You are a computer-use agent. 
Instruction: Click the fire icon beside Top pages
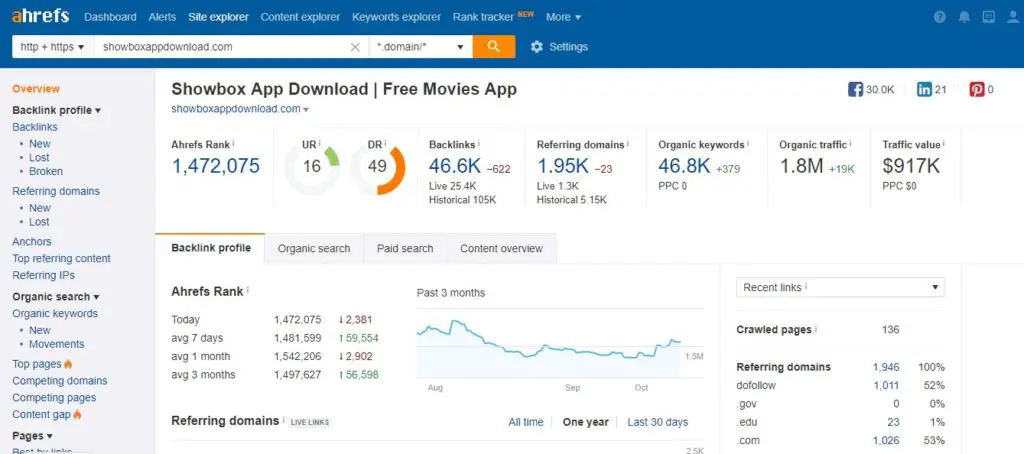pos(69,365)
